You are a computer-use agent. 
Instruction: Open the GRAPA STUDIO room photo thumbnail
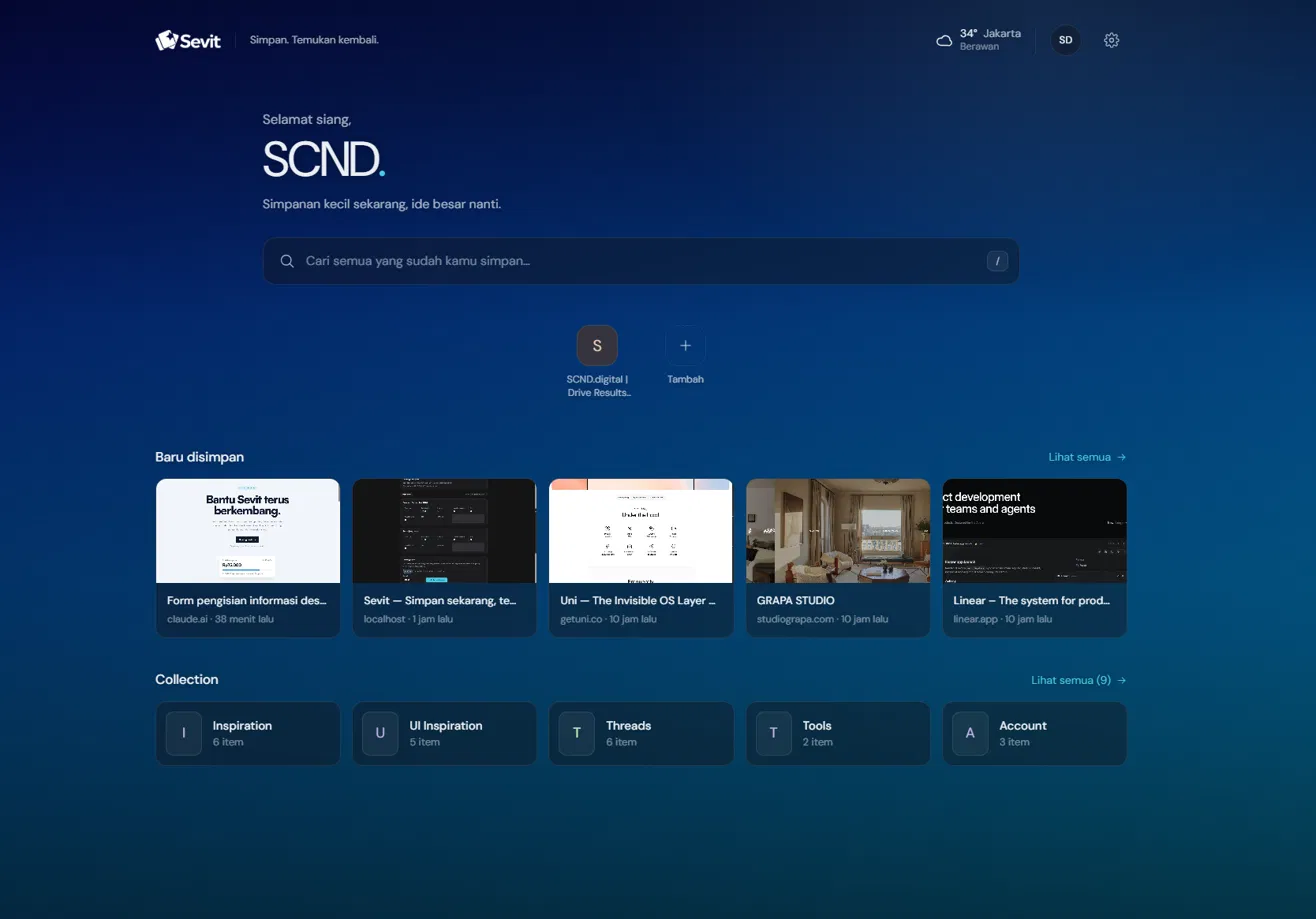[x=838, y=531]
